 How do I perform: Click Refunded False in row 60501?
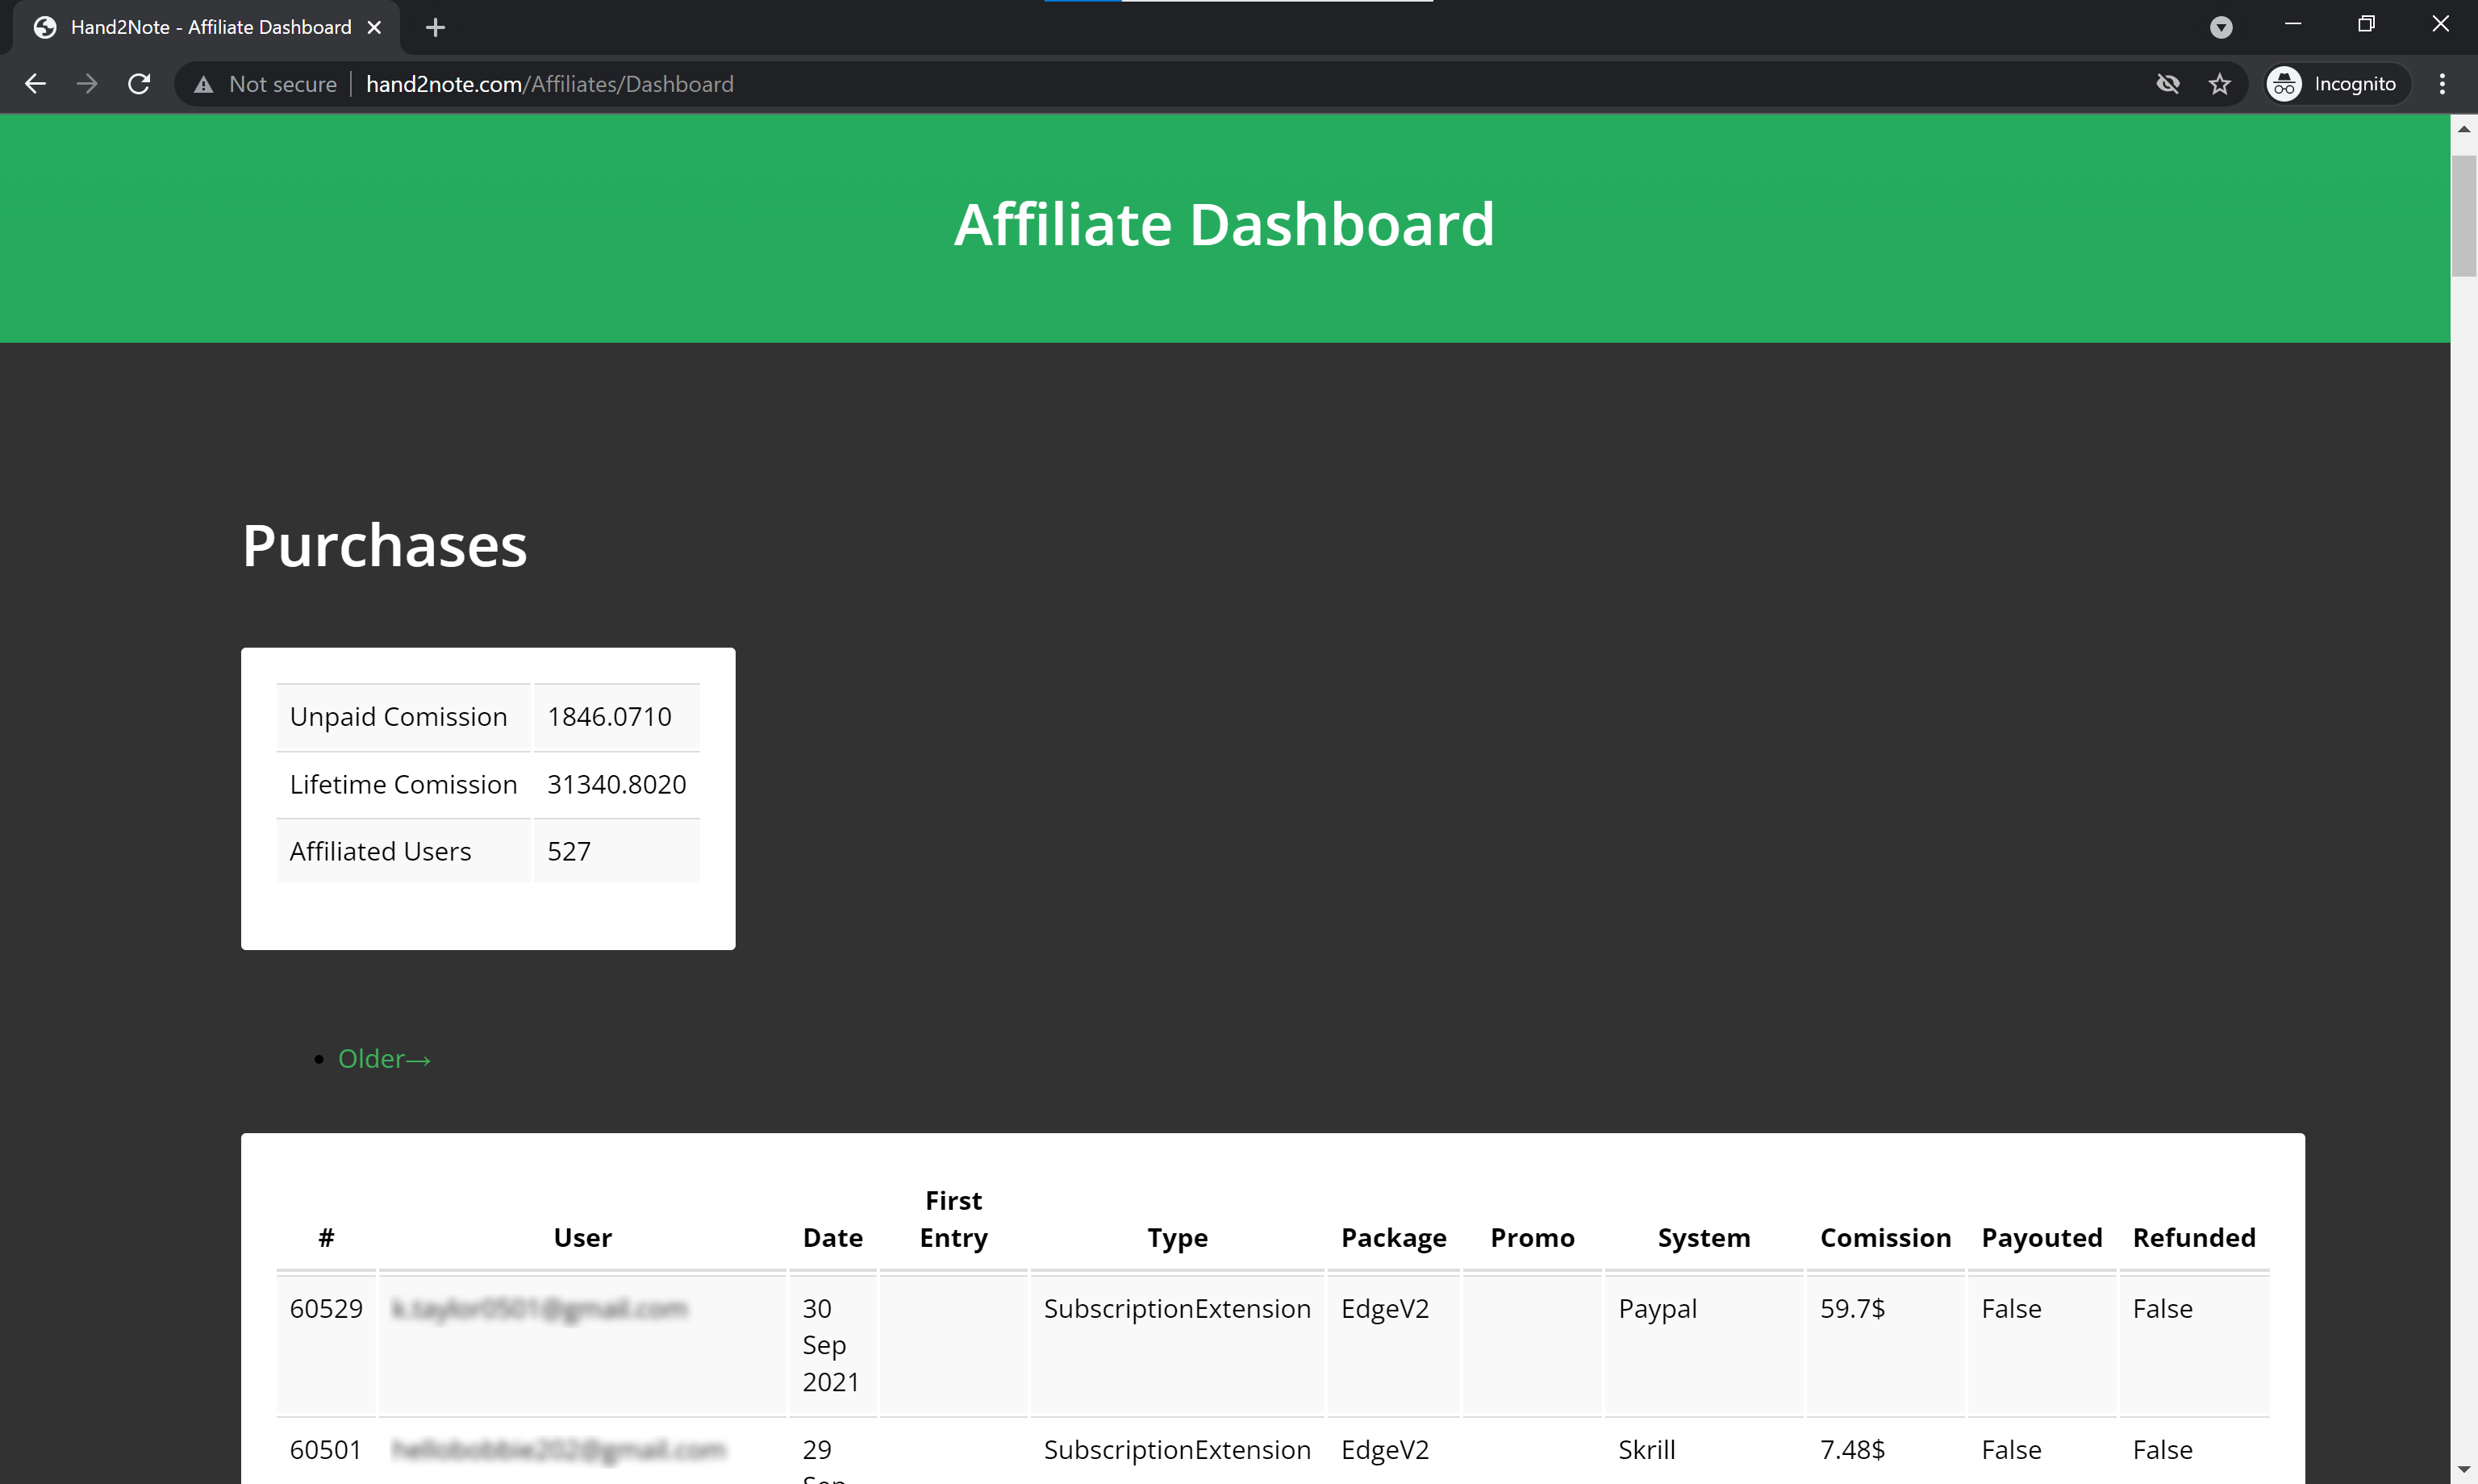2162,1449
